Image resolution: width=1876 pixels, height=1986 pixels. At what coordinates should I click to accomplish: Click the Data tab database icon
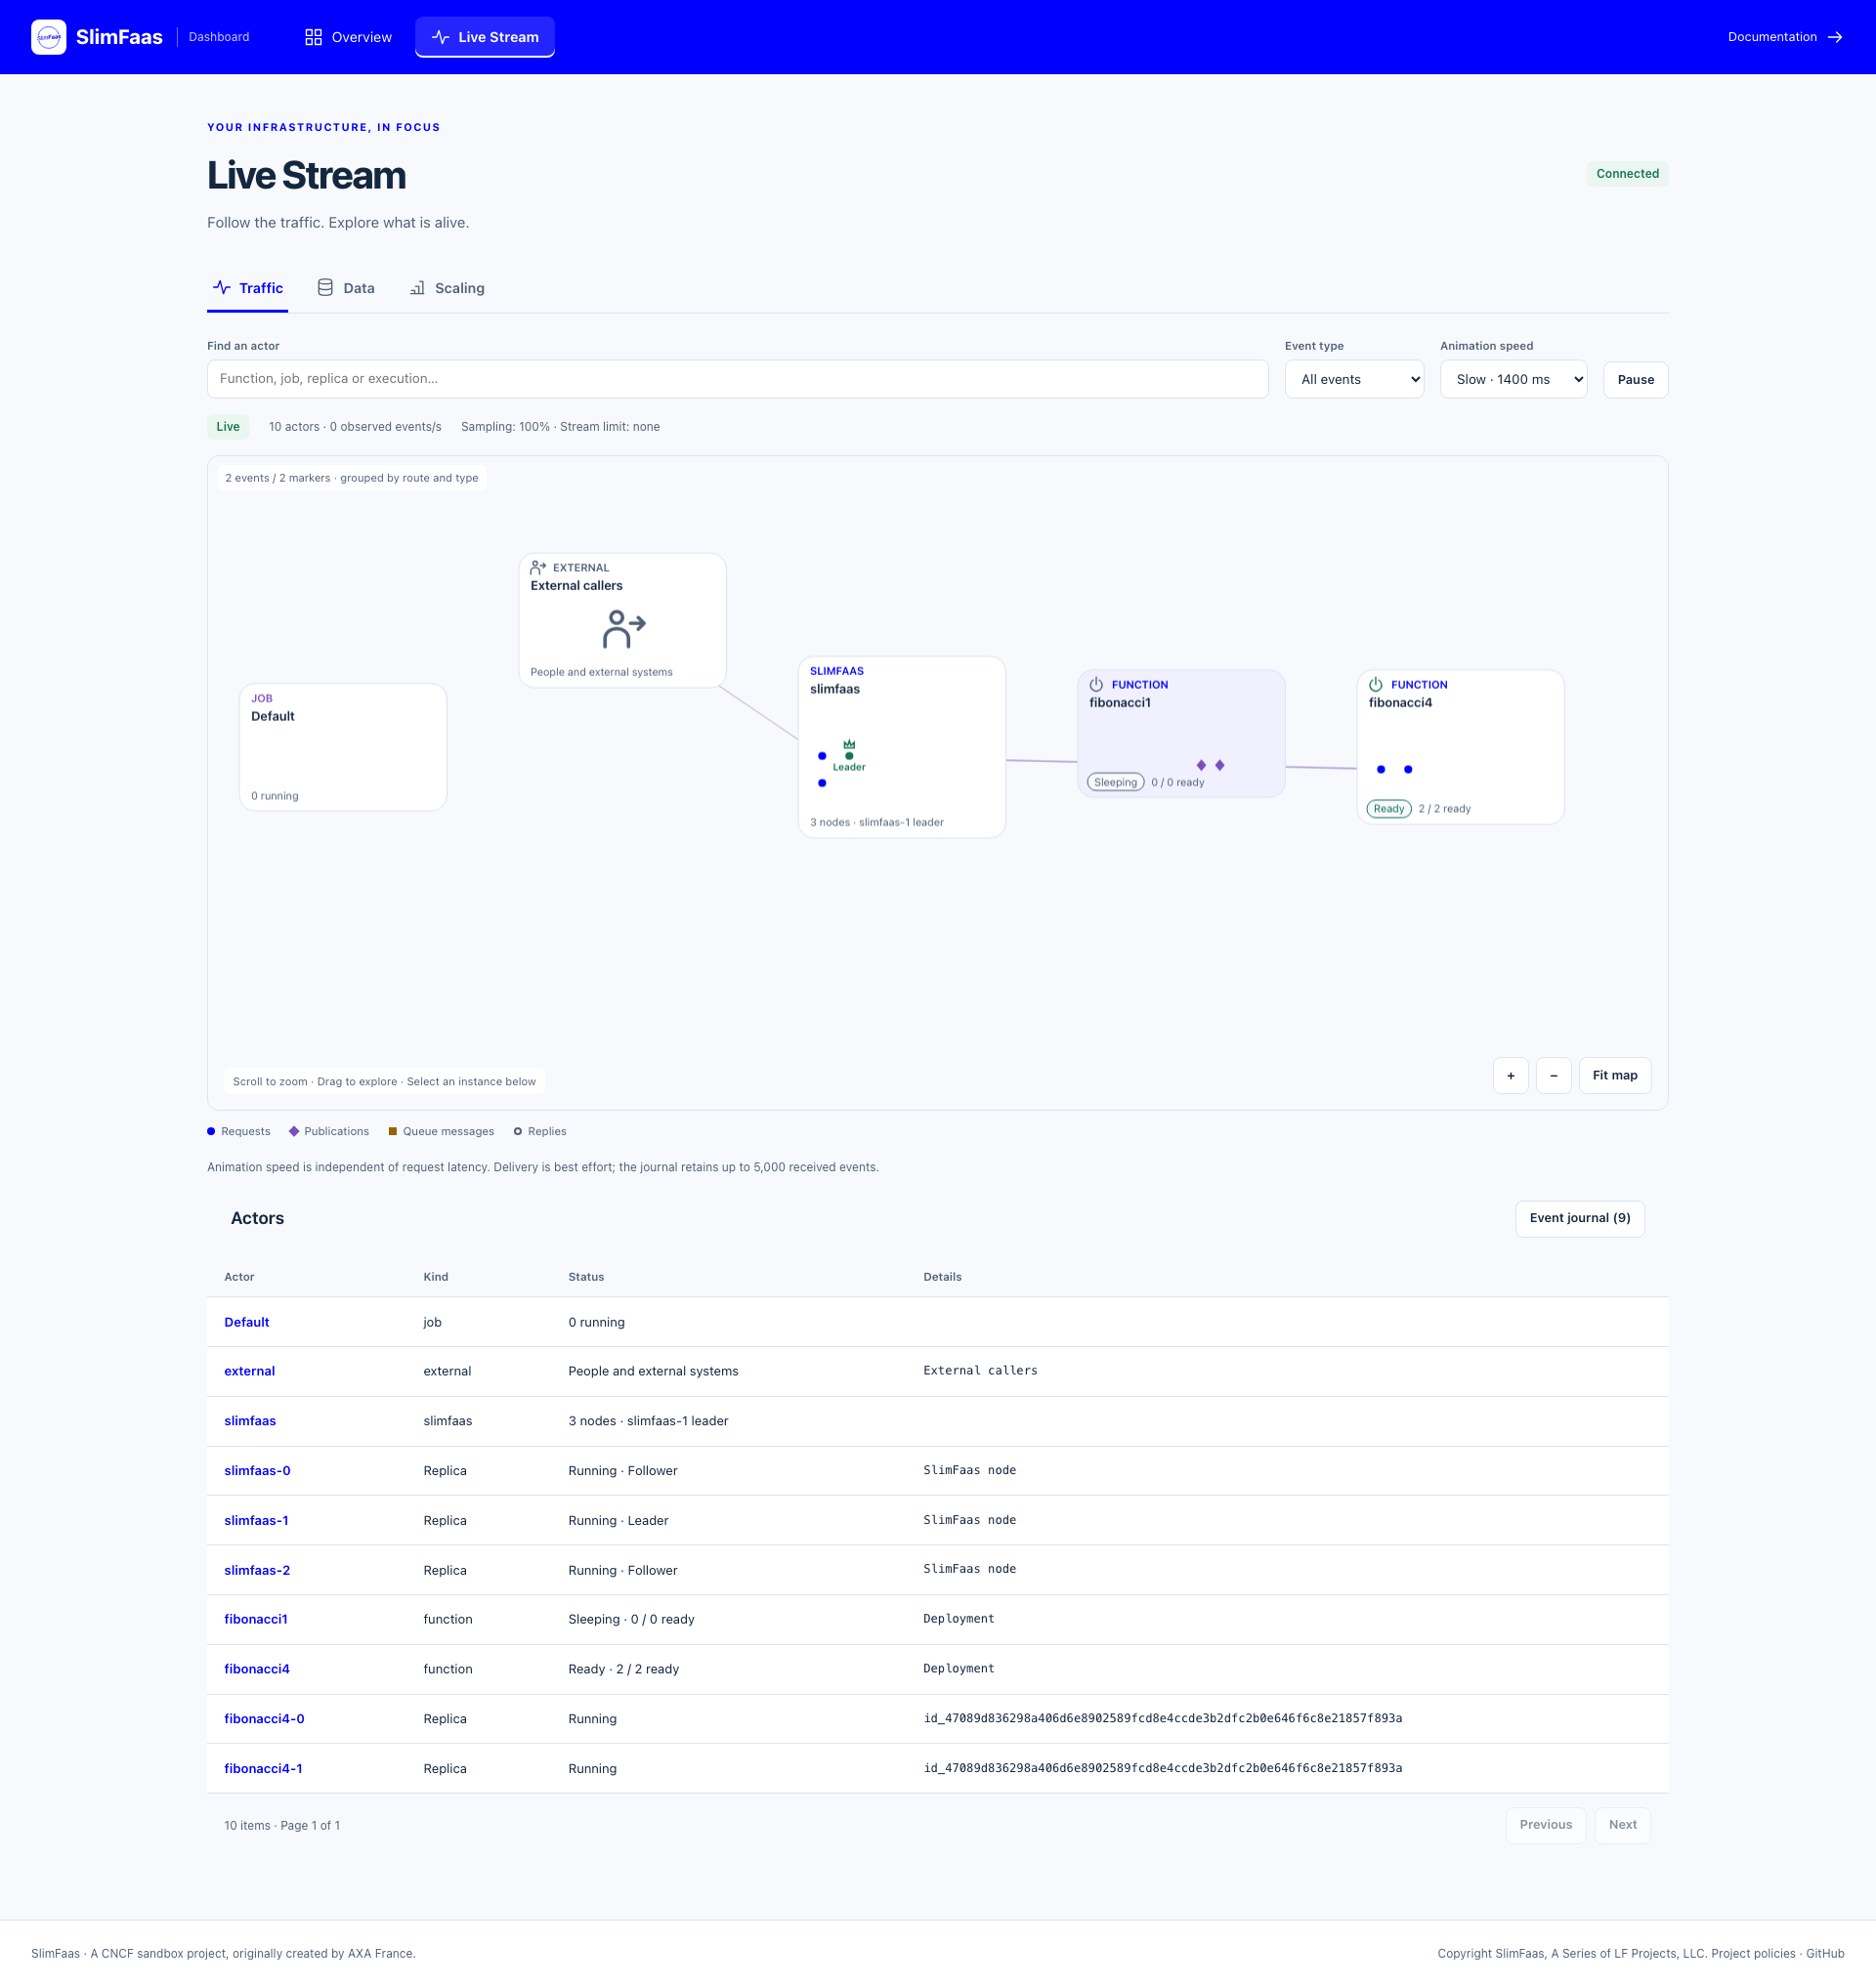tap(325, 288)
